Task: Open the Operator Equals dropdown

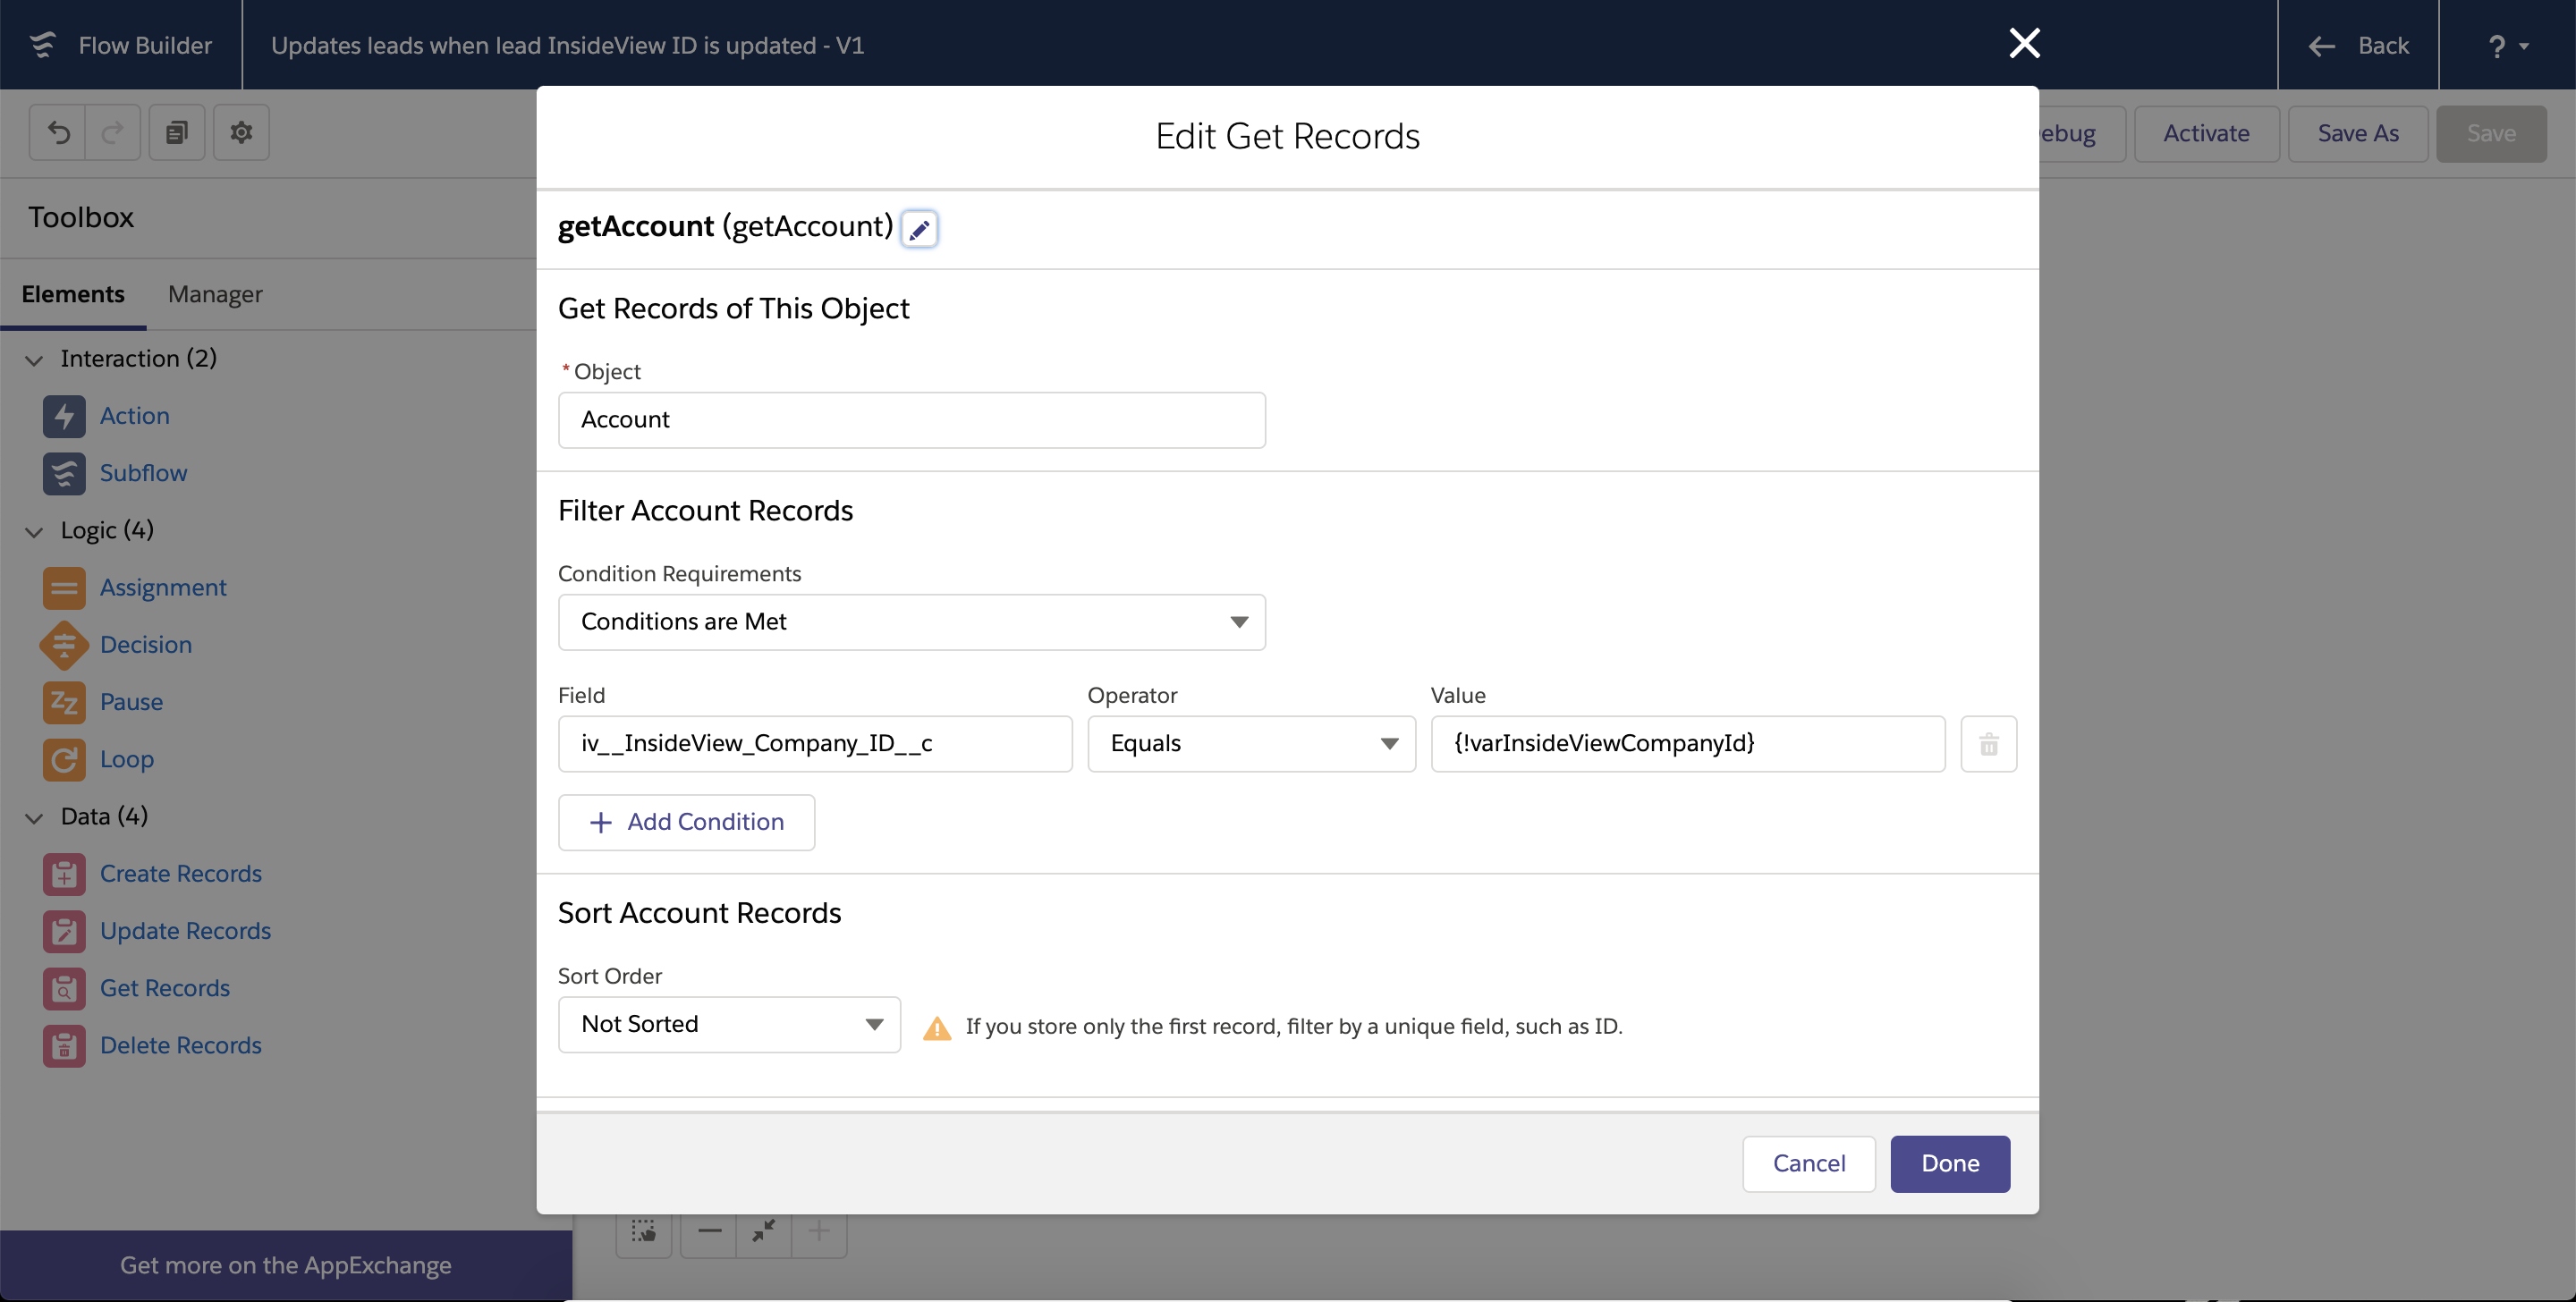Action: point(1251,744)
